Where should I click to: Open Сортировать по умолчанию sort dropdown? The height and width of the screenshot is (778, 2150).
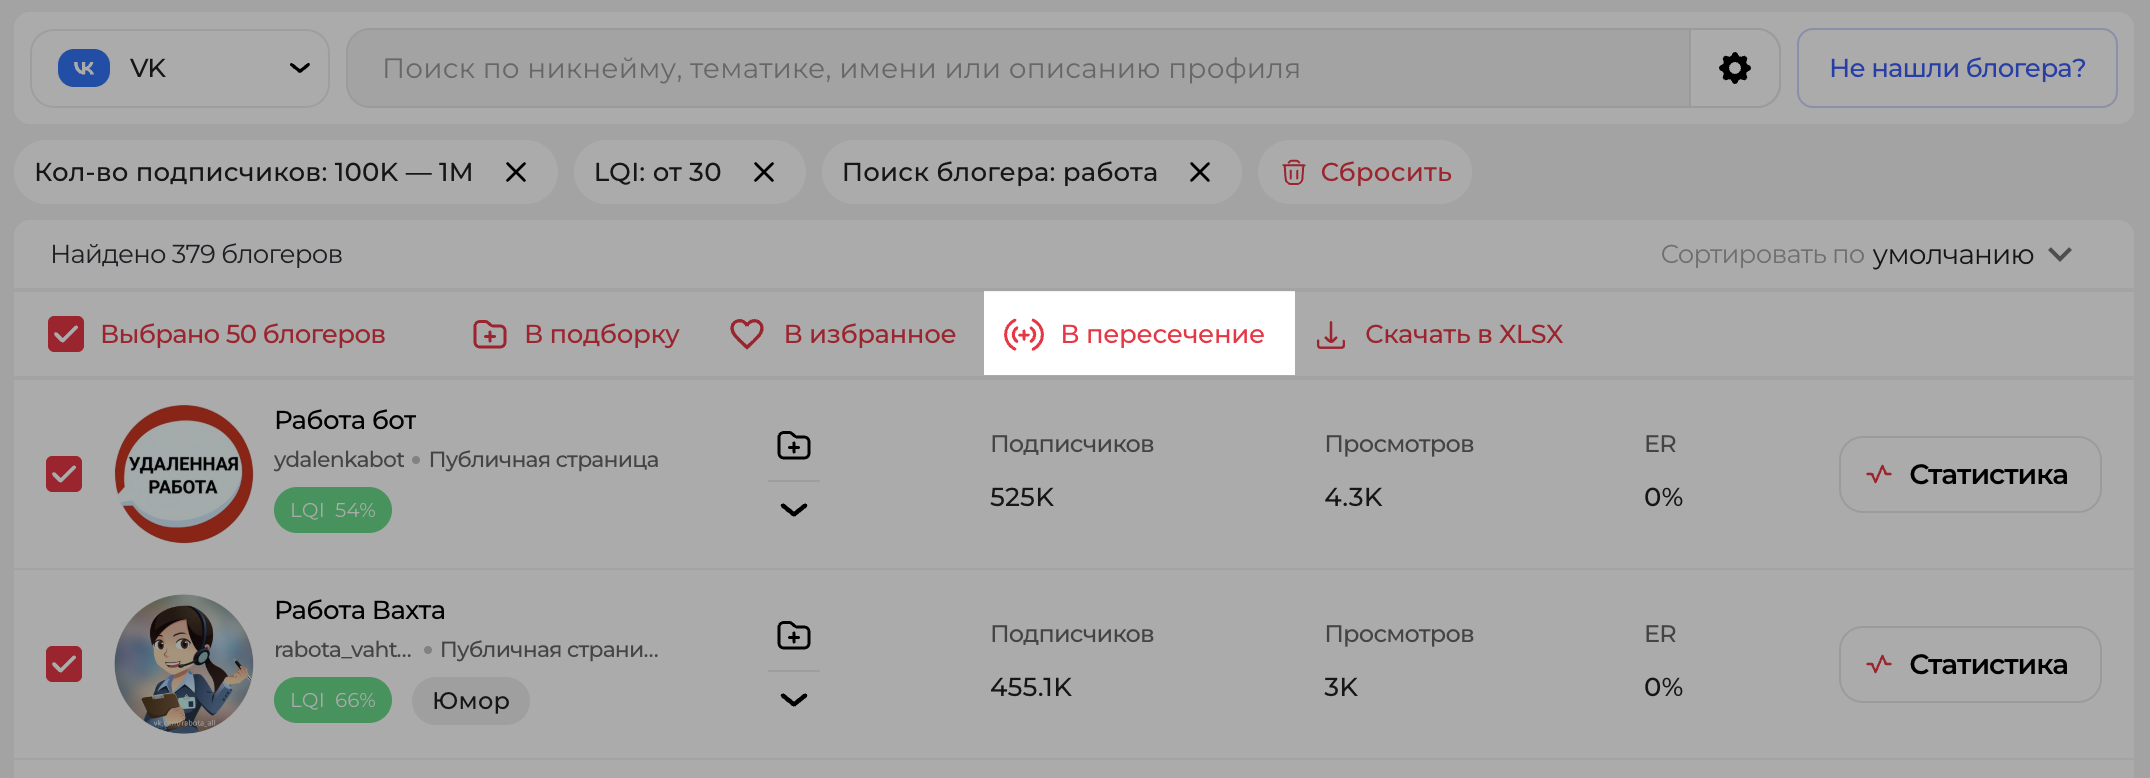tap(1866, 255)
